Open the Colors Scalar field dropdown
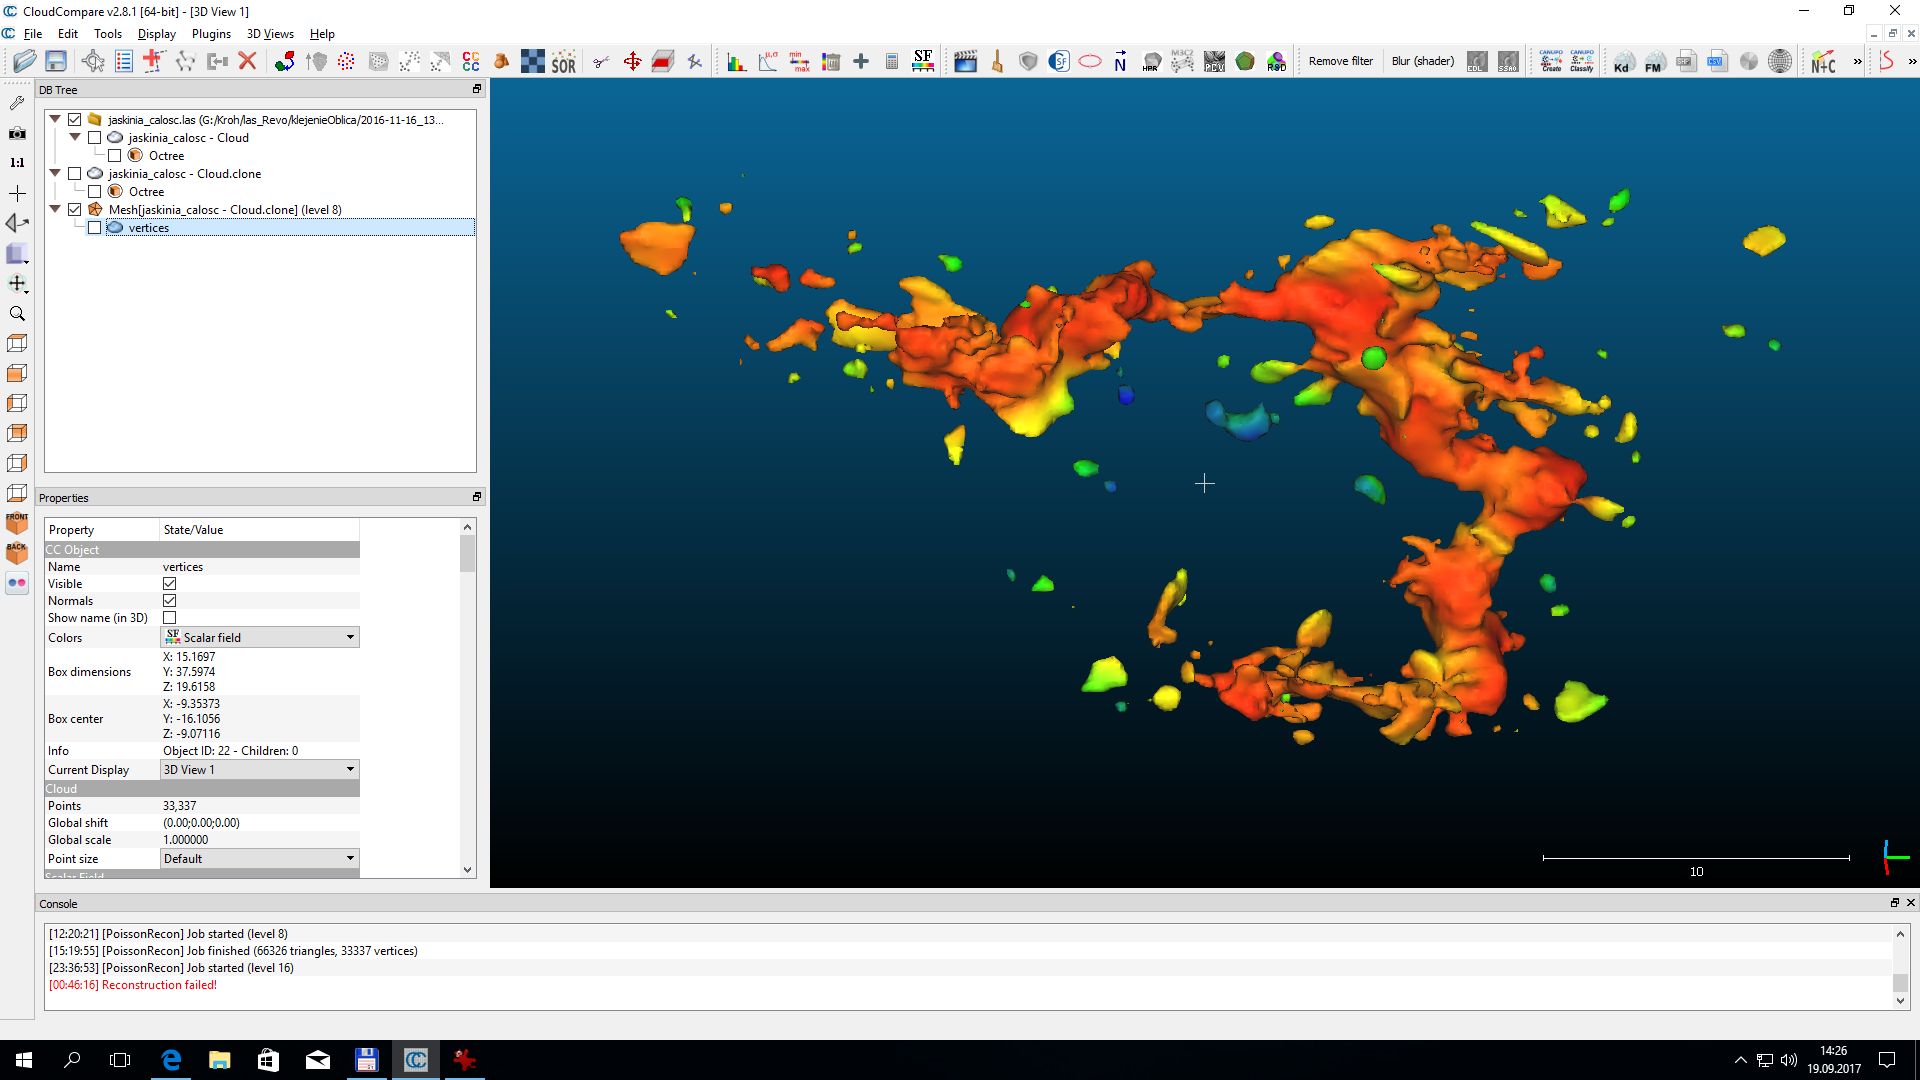The height and width of the screenshot is (1080, 1920). (x=260, y=638)
